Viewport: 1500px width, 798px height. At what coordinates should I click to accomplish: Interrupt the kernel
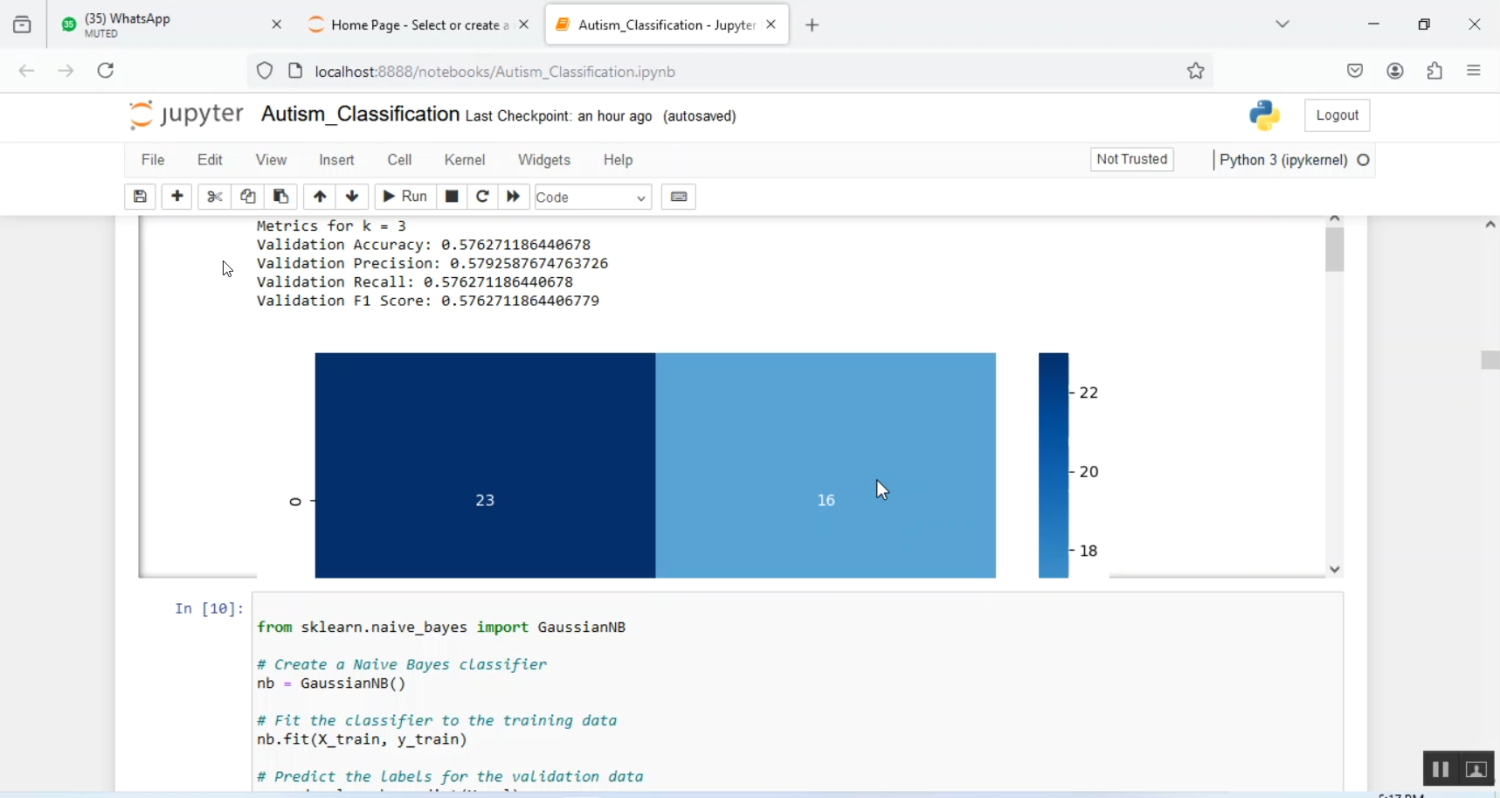coord(451,196)
